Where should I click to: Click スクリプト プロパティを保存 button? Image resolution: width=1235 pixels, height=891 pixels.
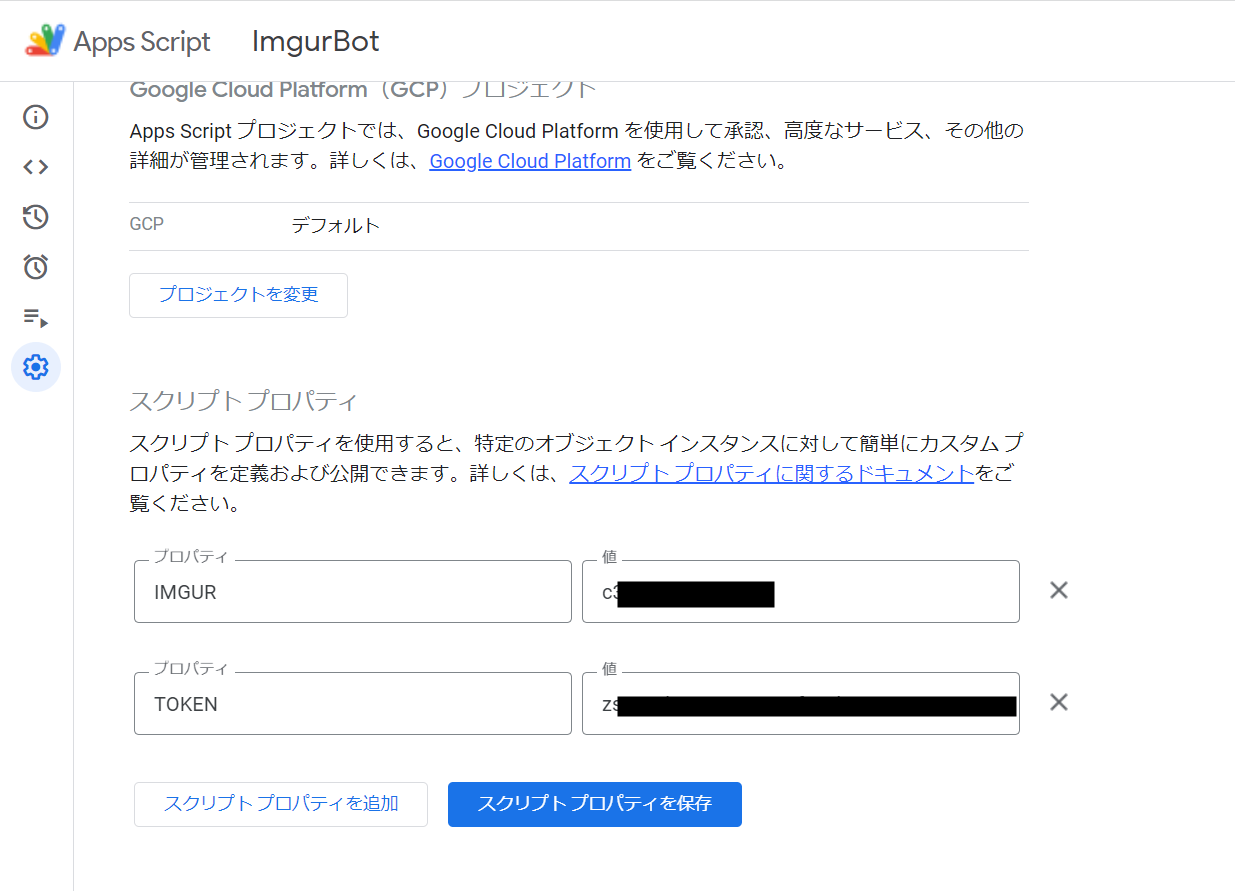point(595,804)
